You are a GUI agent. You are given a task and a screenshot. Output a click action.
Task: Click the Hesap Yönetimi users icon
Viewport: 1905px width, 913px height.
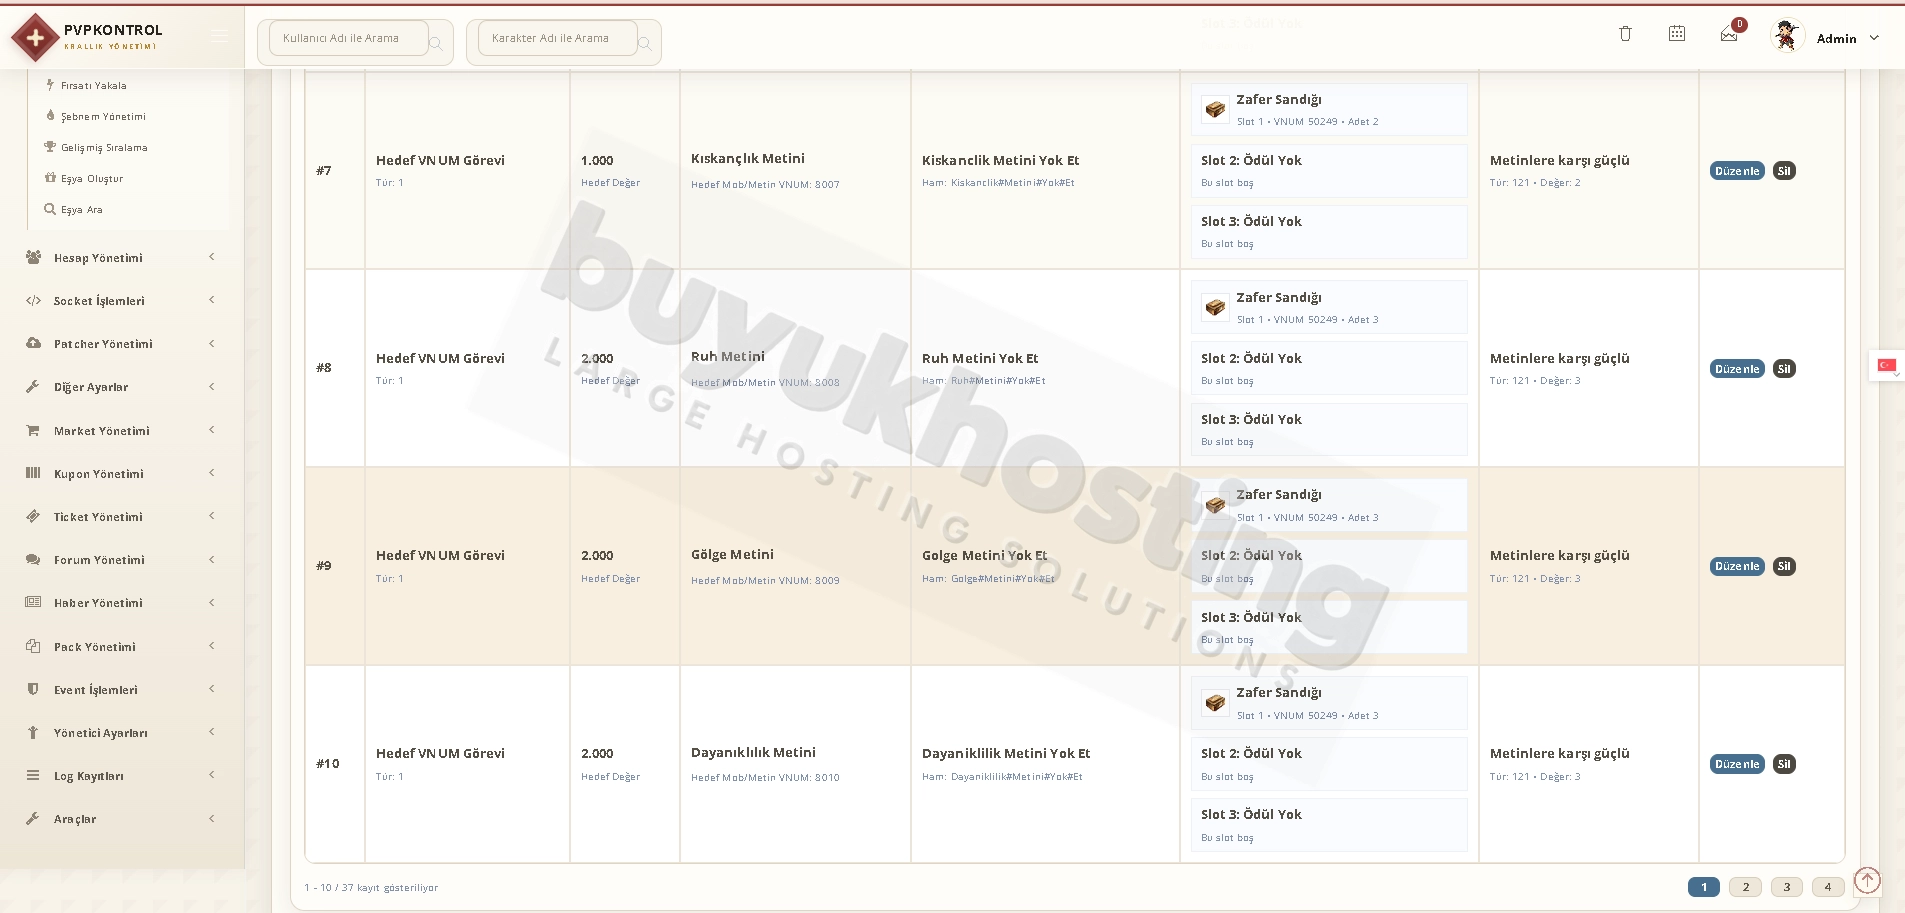[x=33, y=257]
